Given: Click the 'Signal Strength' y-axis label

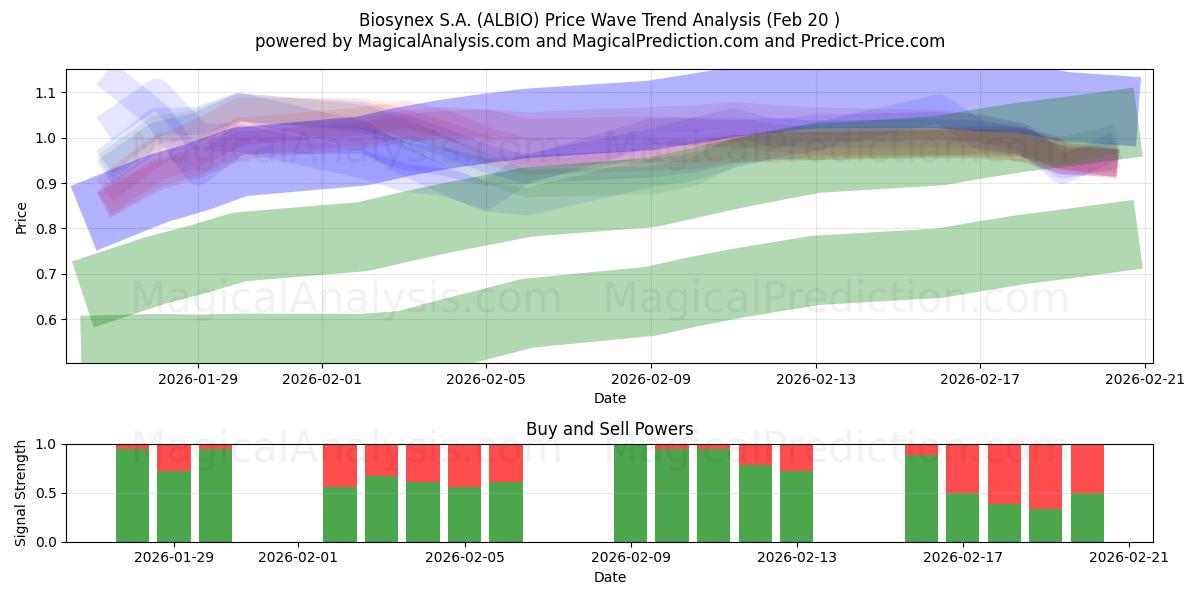Looking at the screenshot, I should (22, 493).
